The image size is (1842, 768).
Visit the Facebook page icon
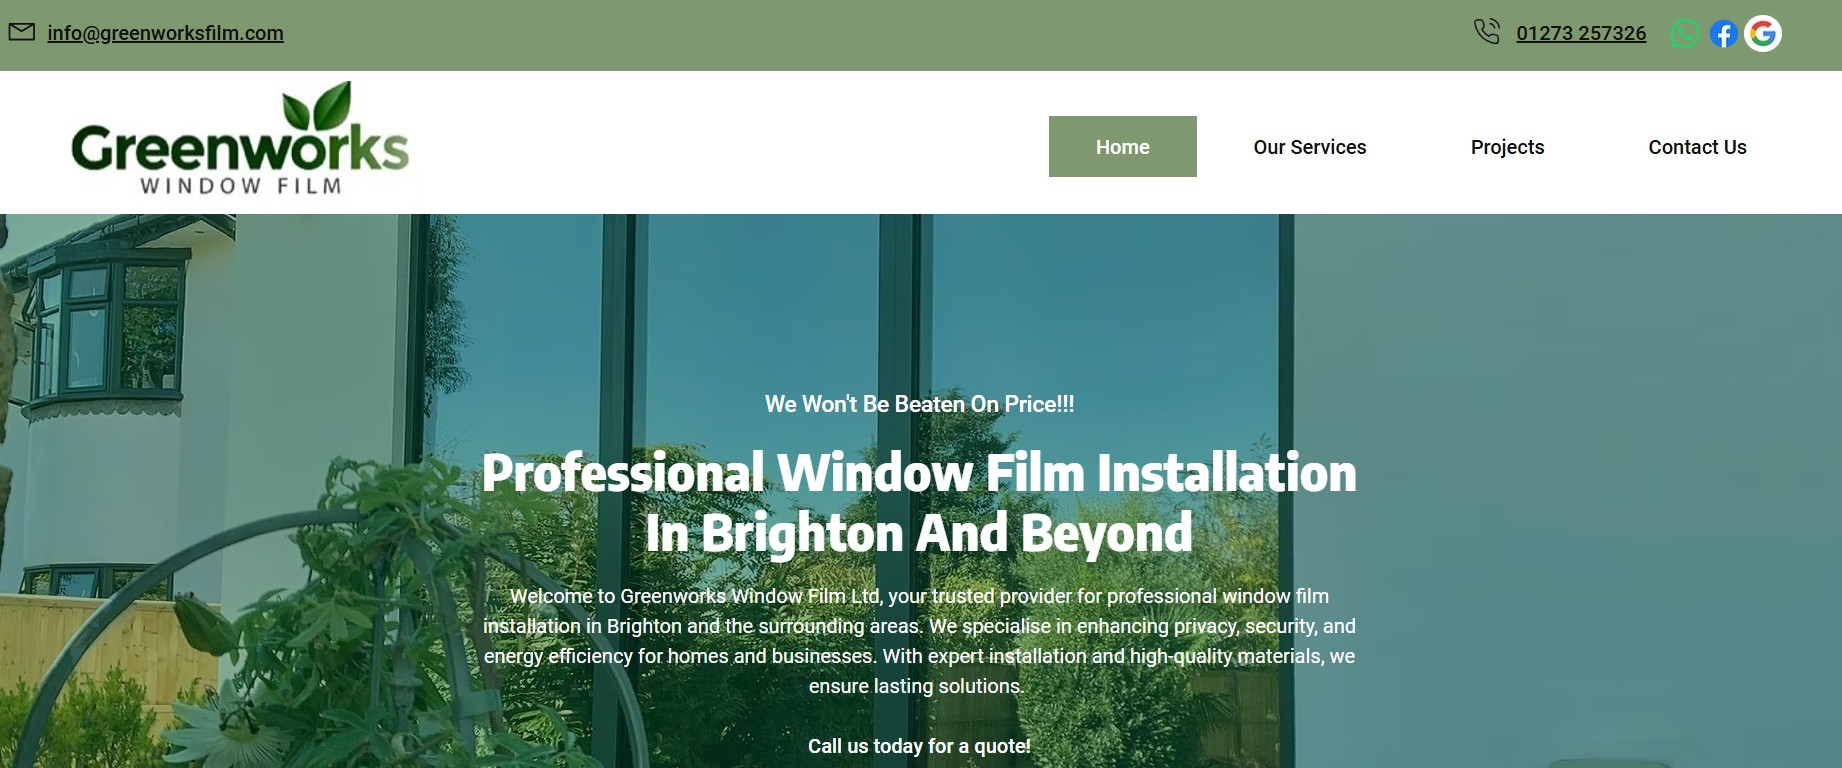(1722, 34)
